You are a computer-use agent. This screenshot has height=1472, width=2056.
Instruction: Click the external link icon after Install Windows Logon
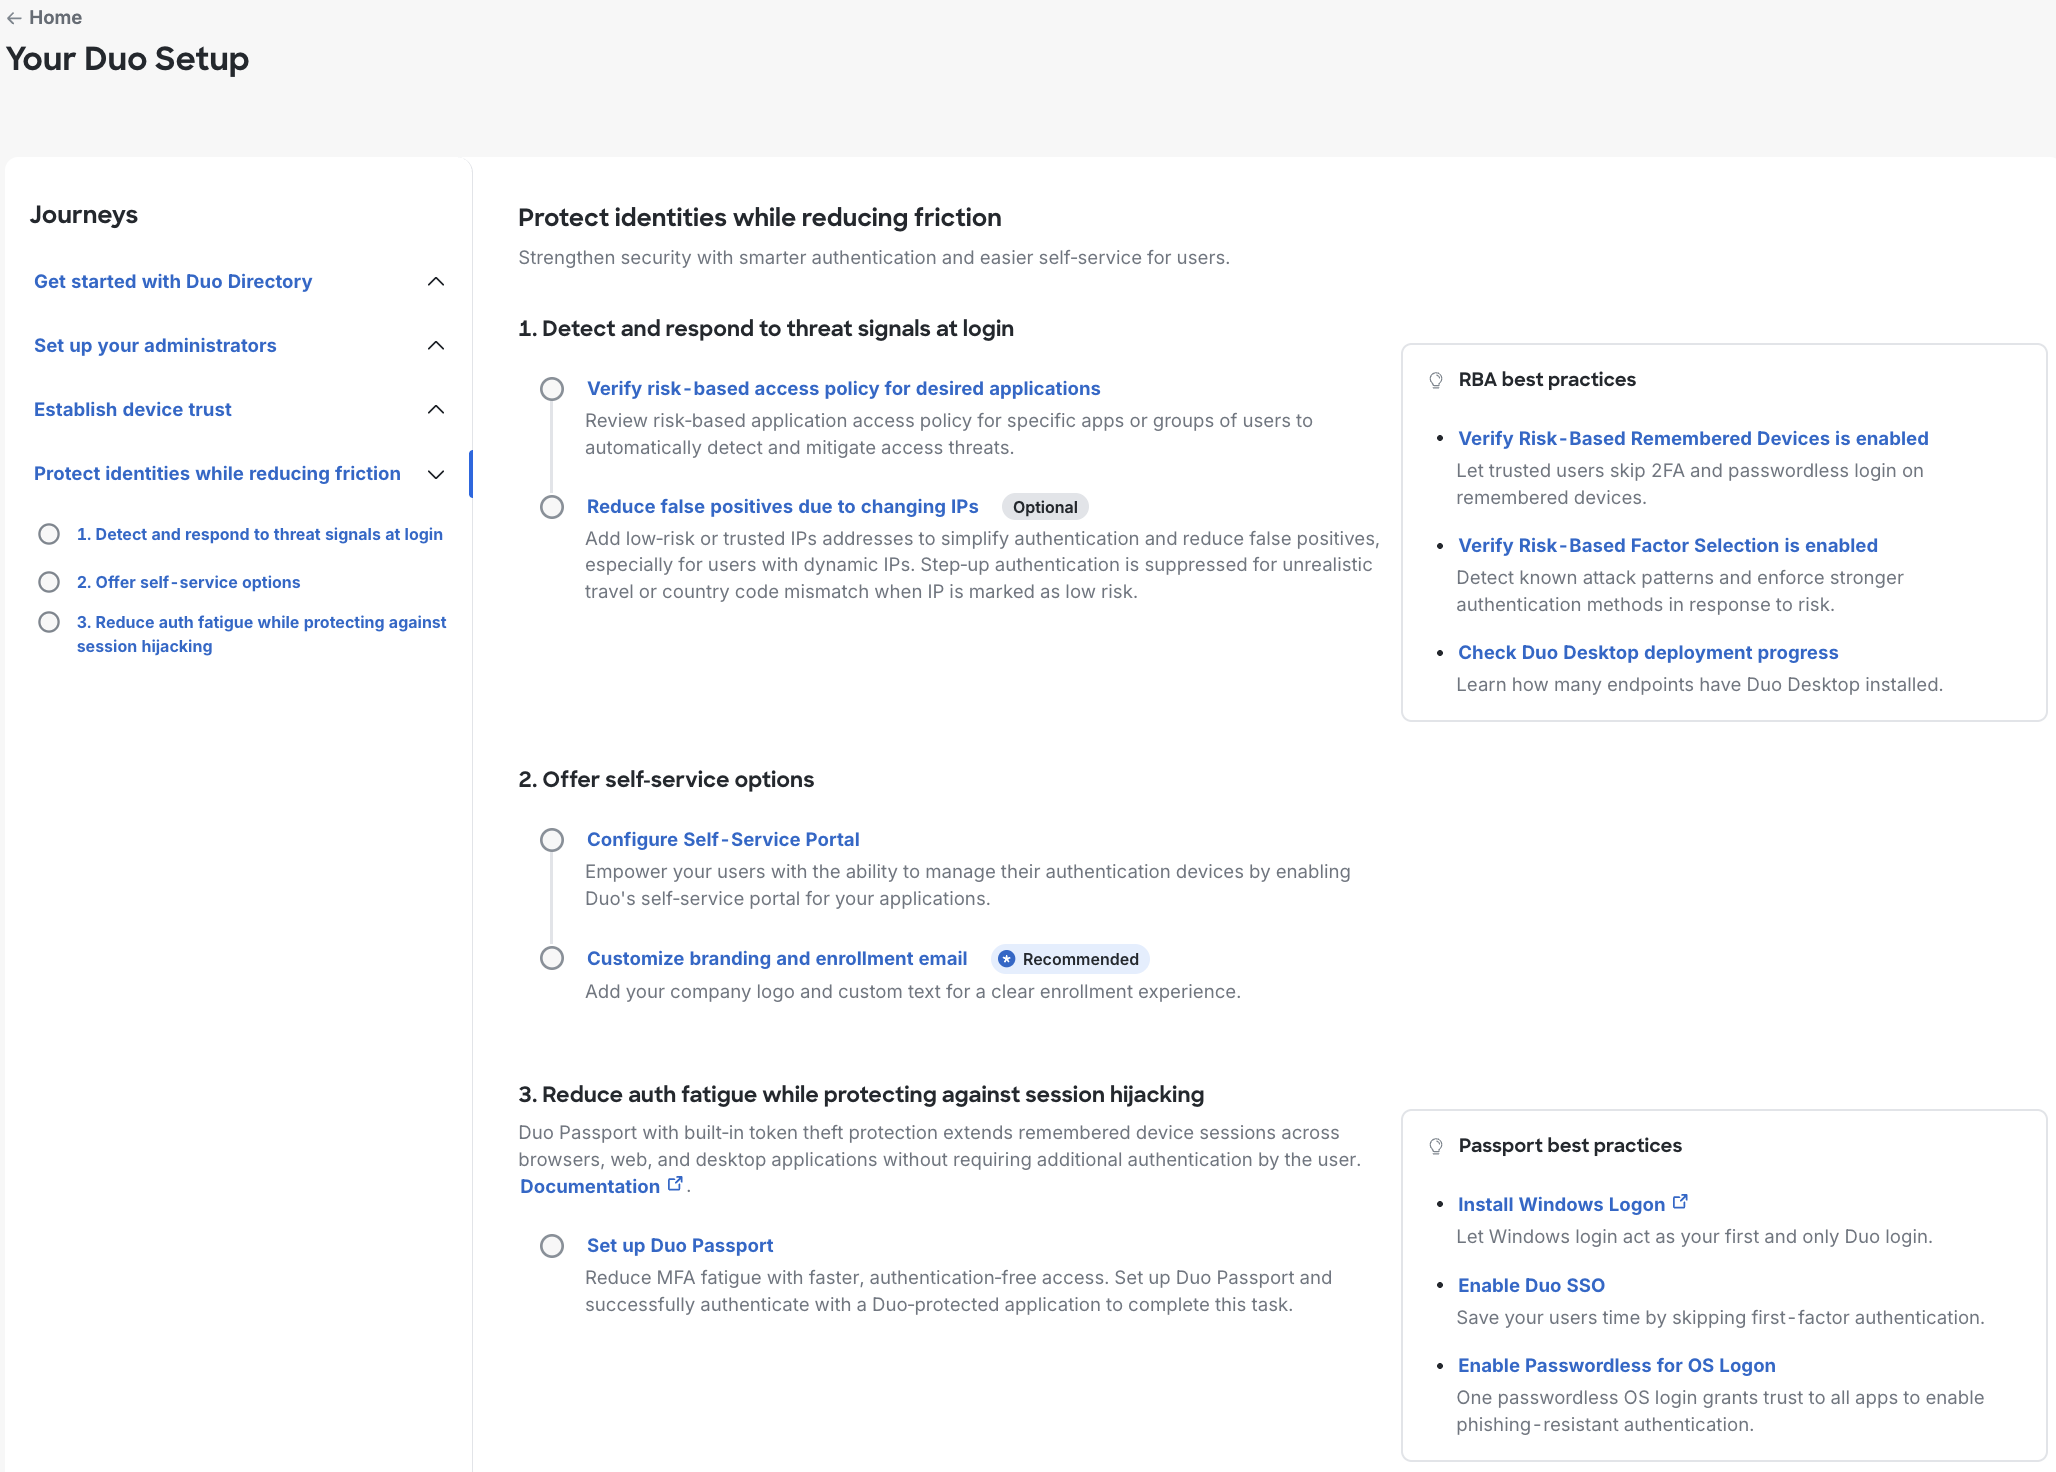coord(1680,1202)
